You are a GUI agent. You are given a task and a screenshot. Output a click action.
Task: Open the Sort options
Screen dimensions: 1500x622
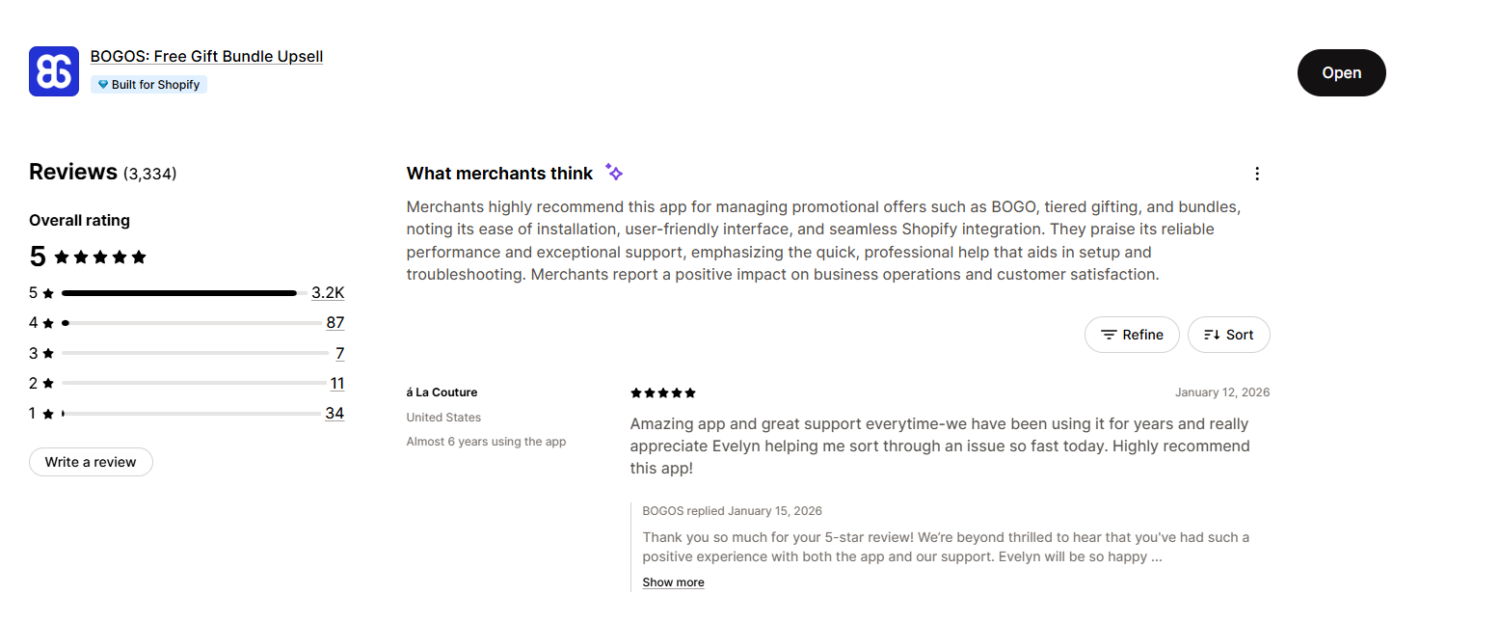tap(1229, 334)
